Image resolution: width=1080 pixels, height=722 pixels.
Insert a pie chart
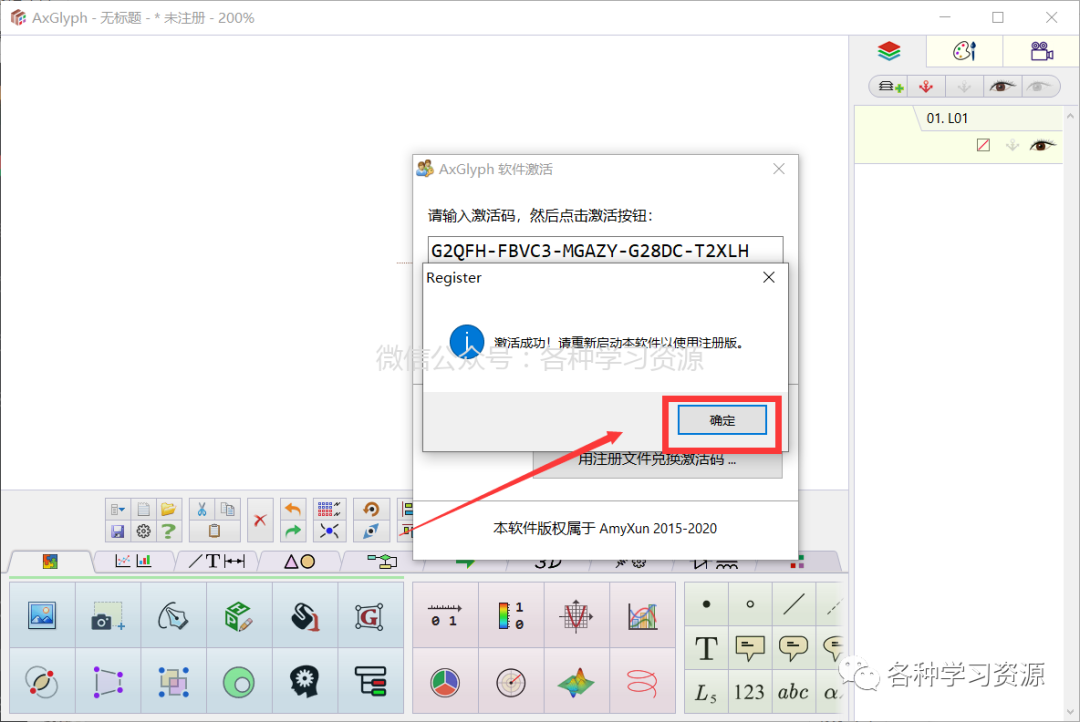tap(445, 682)
